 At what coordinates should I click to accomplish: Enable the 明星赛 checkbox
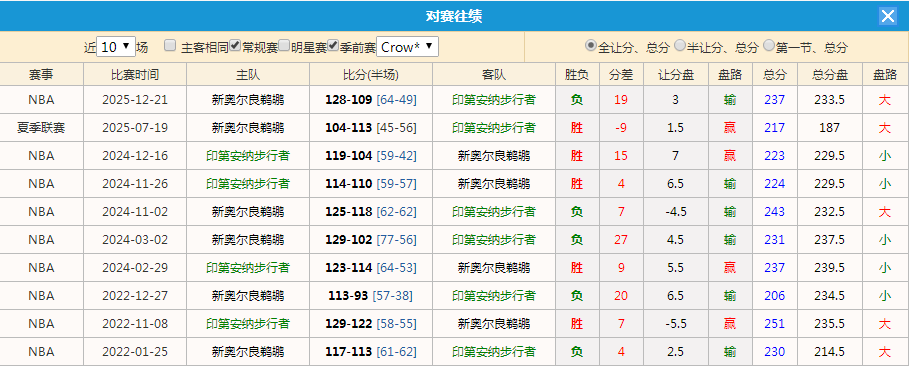pyautogui.click(x=284, y=45)
